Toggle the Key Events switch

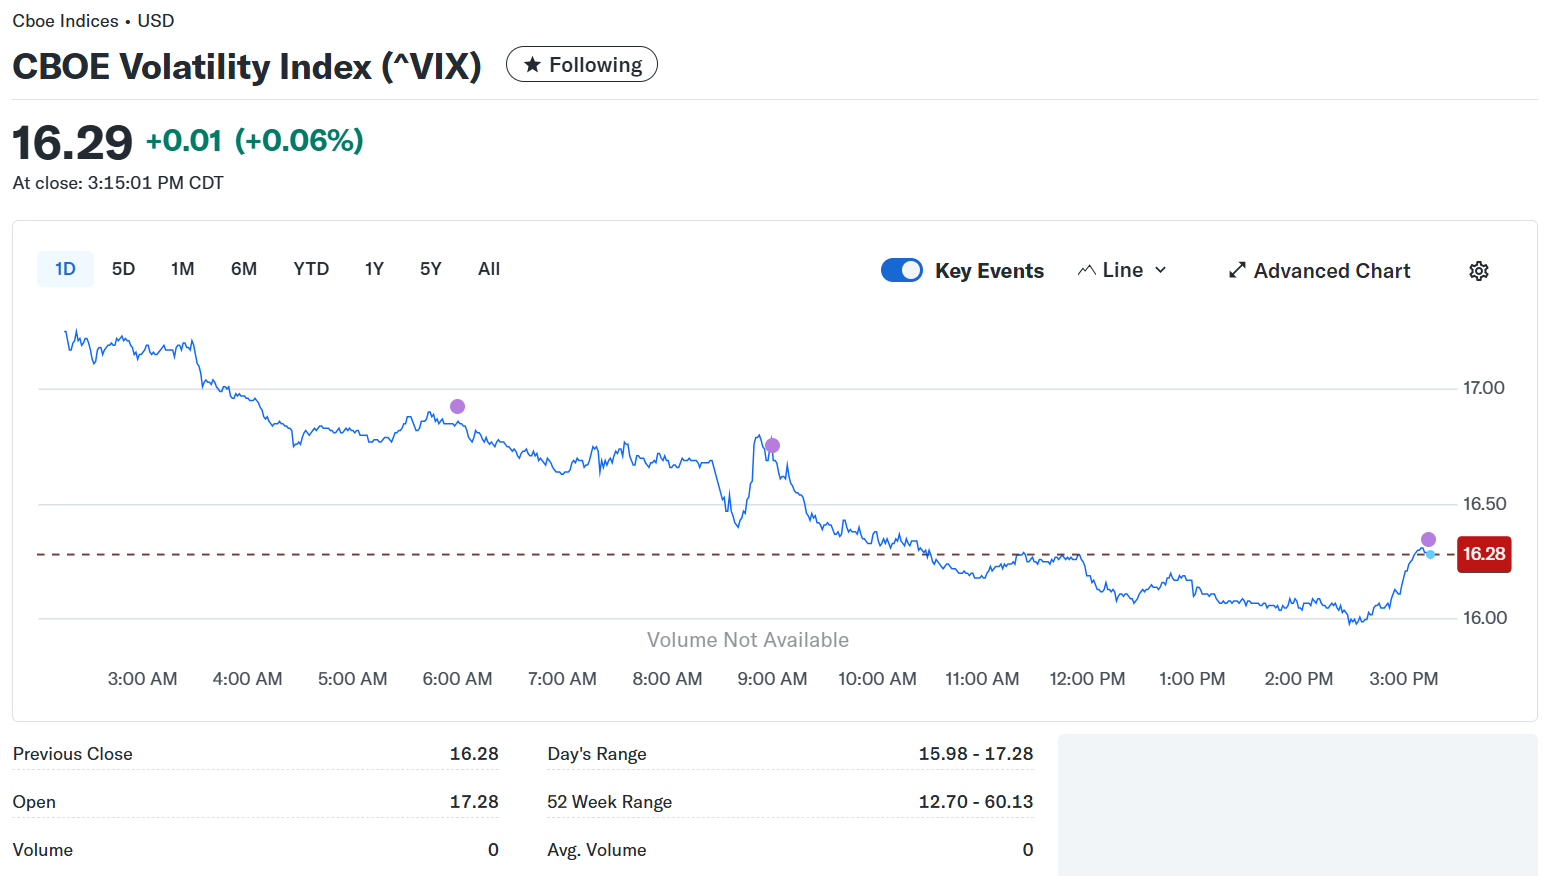902,270
